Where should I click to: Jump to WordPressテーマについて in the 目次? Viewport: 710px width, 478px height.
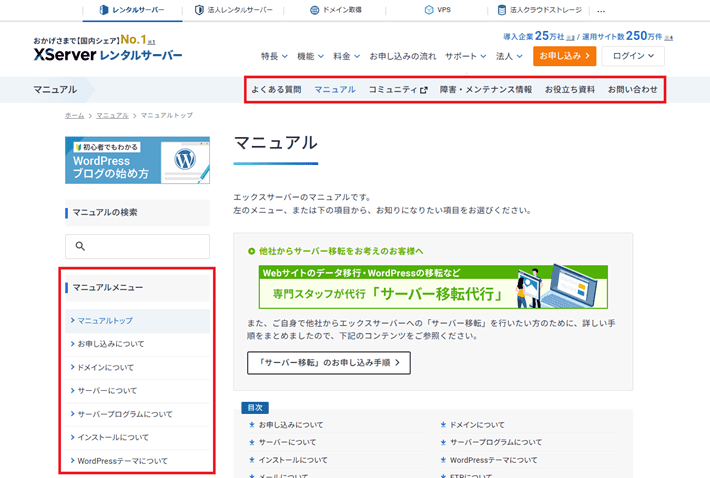[494, 460]
